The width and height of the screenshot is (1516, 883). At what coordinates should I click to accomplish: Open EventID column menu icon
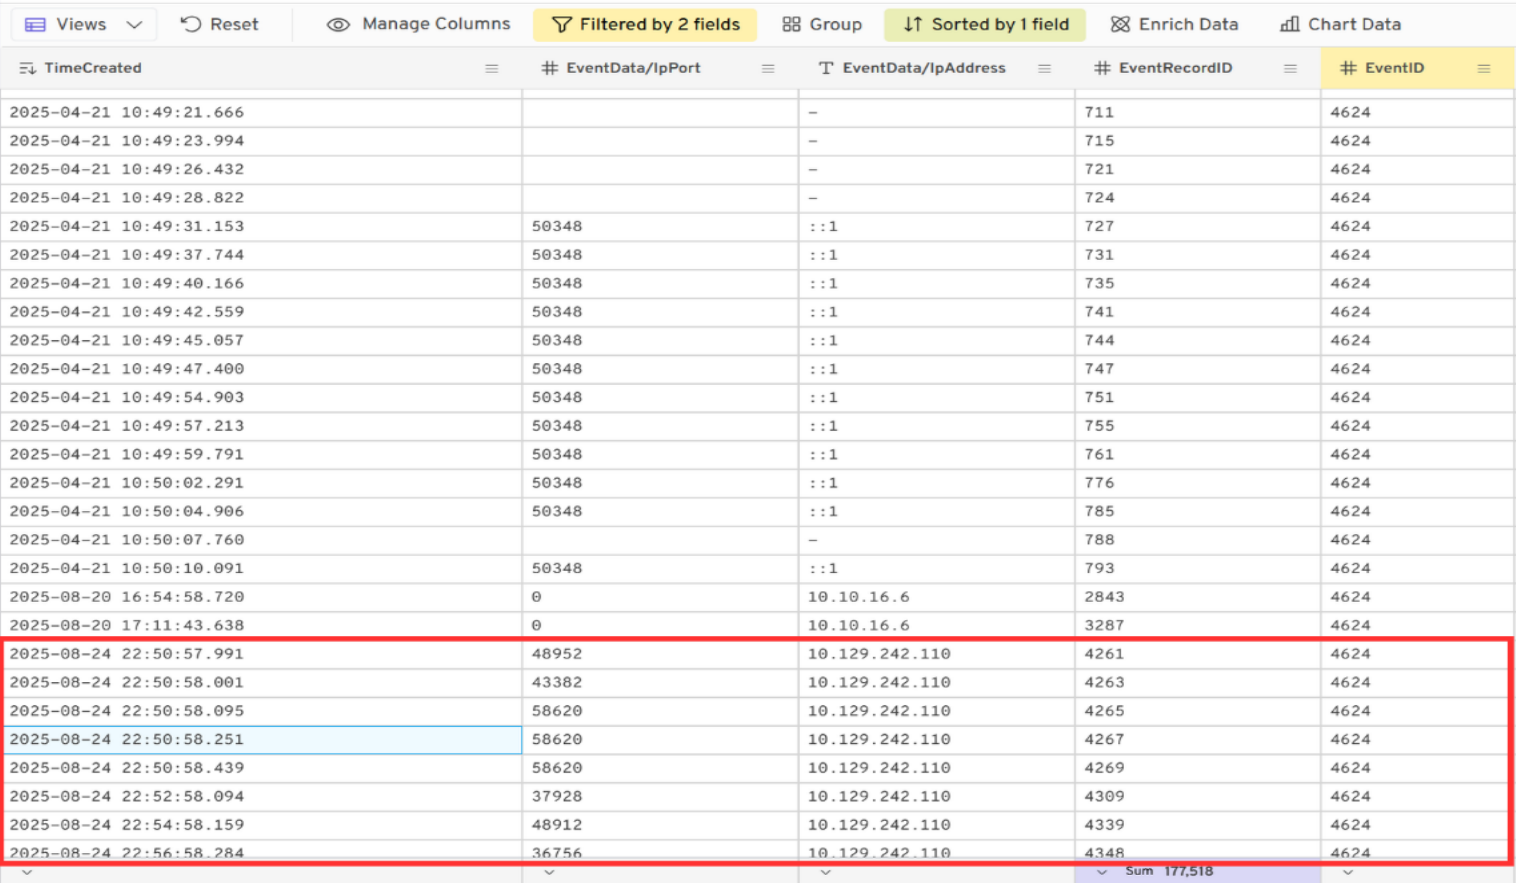tap(1484, 68)
